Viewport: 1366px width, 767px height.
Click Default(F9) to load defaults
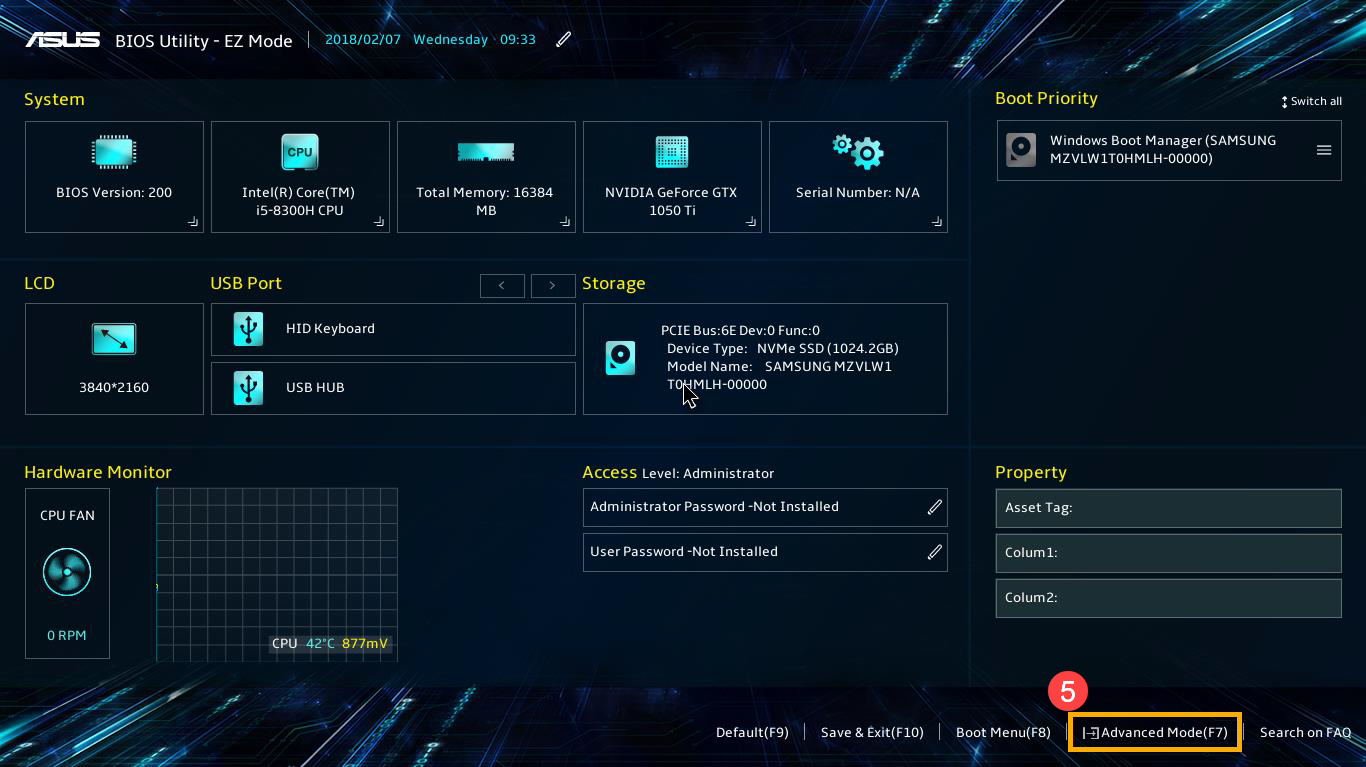click(752, 732)
